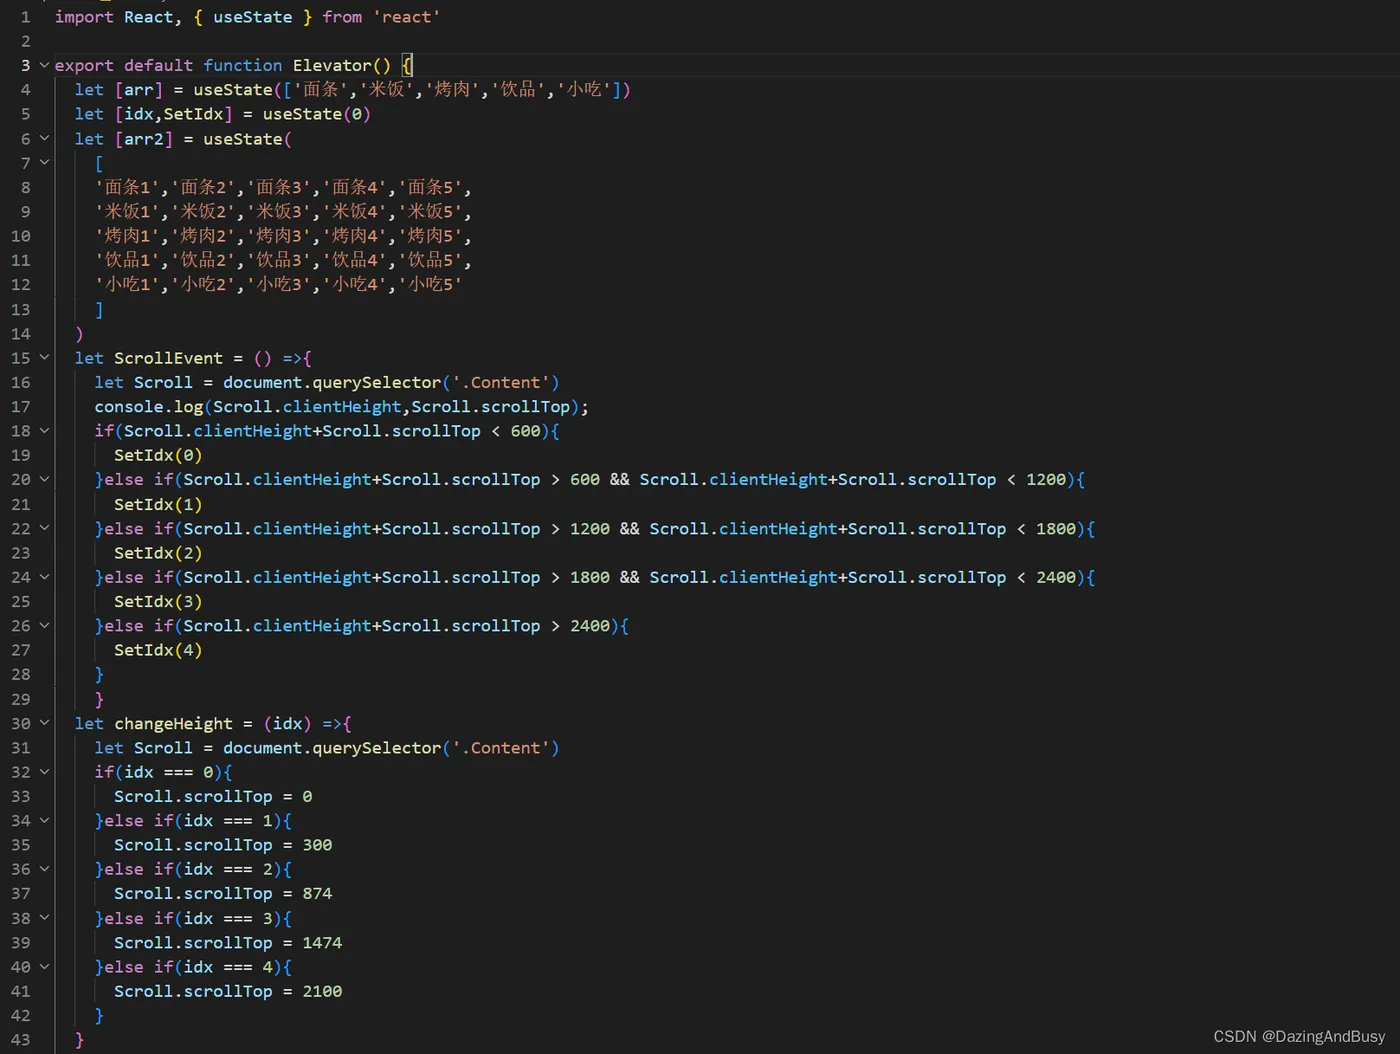Collapse the else-if fold arrow on line 26
Screen dimensions: 1400x1054
point(44,625)
